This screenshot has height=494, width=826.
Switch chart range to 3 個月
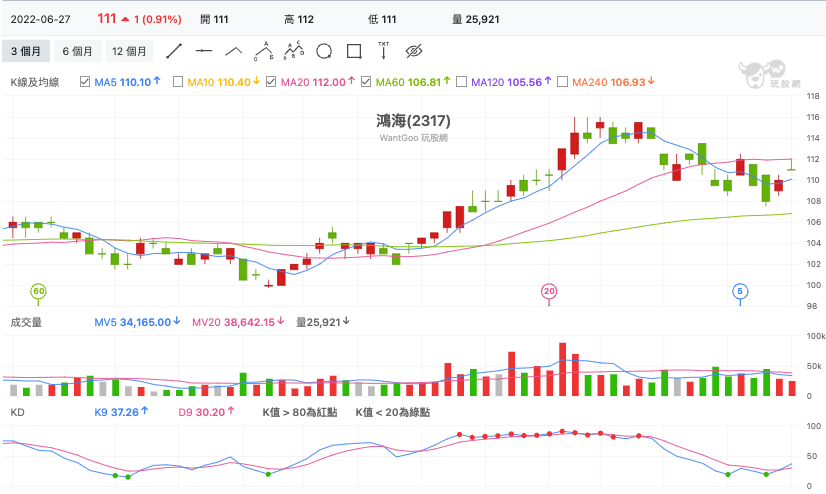[x=26, y=51]
